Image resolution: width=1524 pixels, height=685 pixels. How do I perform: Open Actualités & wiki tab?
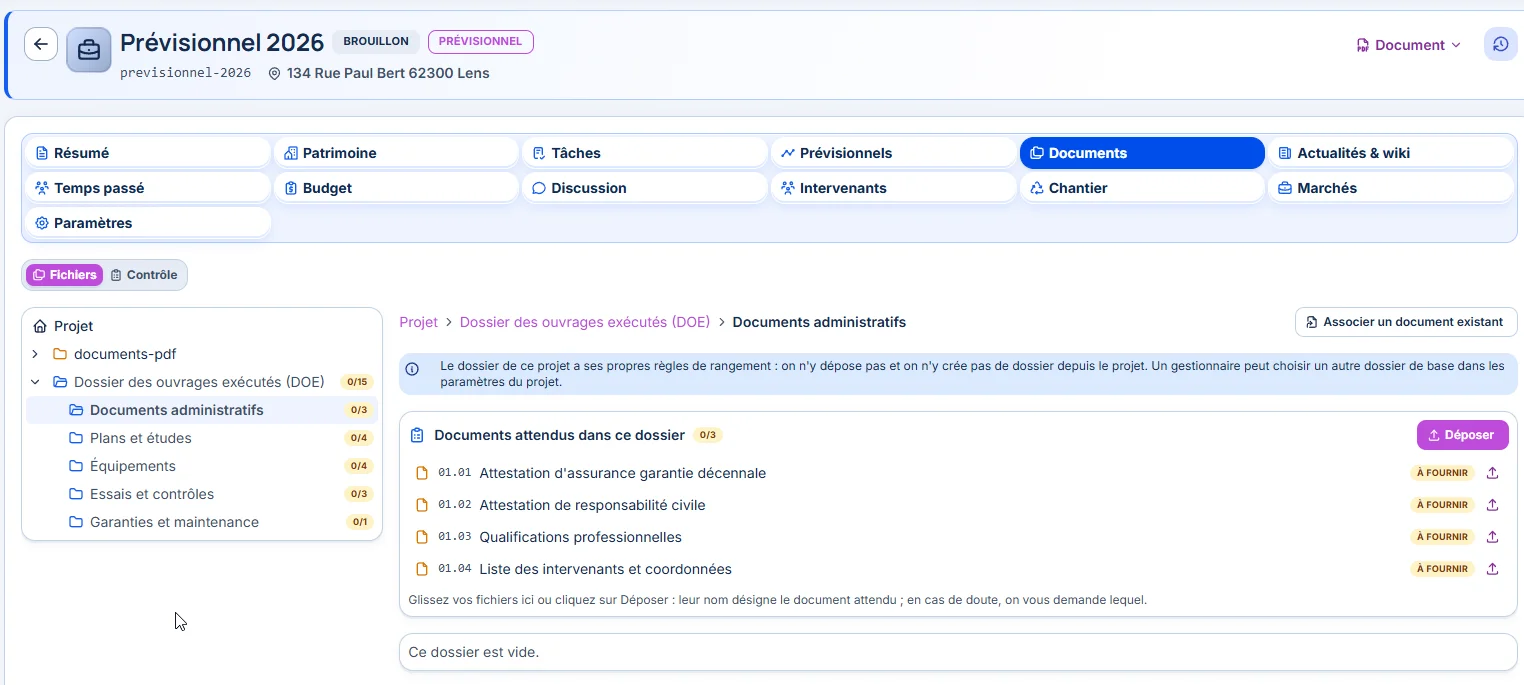tap(1391, 153)
